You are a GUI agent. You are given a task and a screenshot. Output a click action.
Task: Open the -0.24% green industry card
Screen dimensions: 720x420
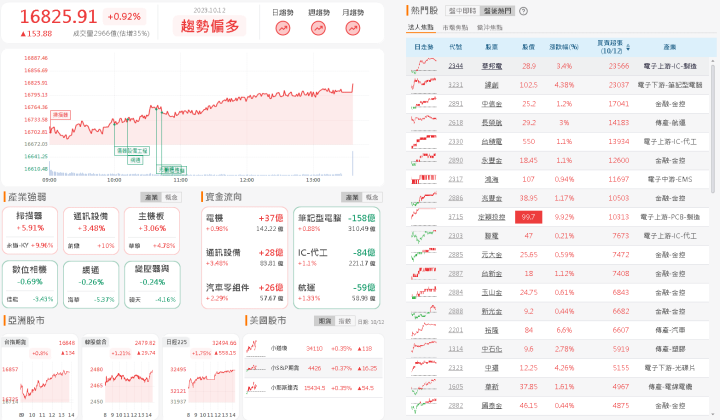(x=152, y=284)
